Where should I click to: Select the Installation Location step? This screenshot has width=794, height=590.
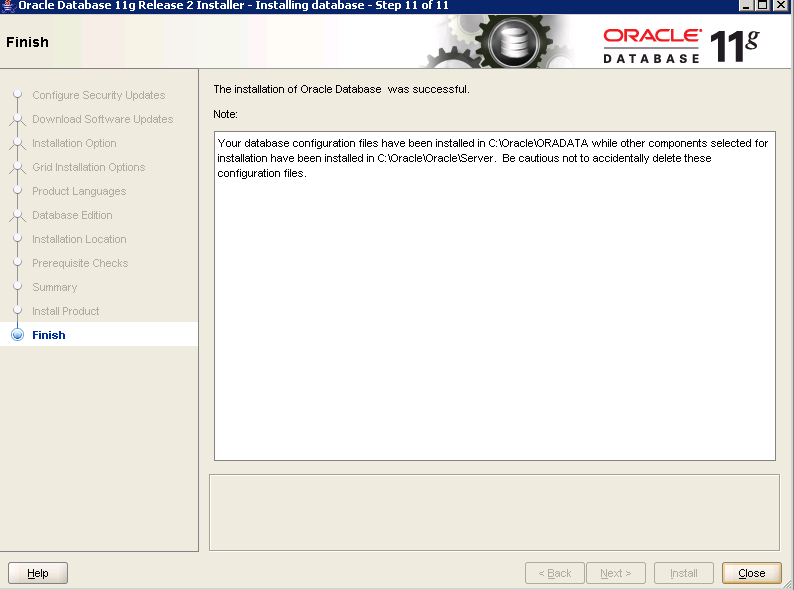(x=79, y=239)
